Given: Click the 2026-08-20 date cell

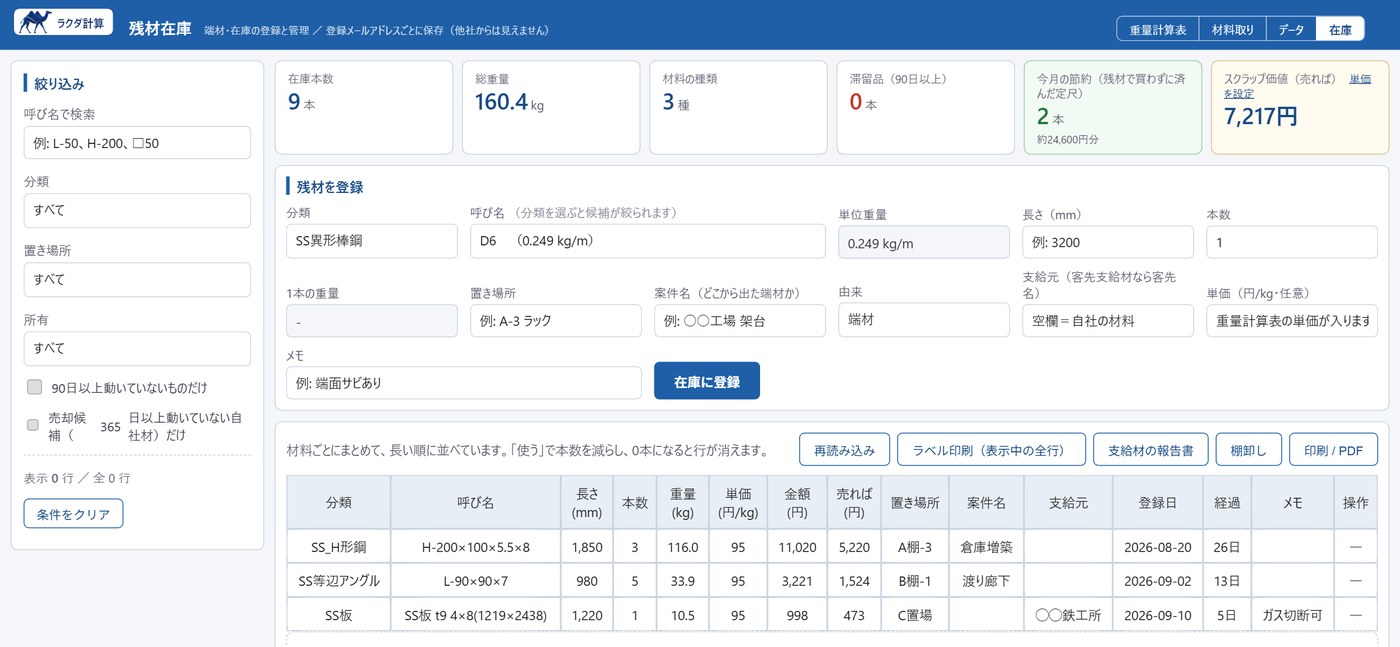Looking at the screenshot, I should point(1157,547).
